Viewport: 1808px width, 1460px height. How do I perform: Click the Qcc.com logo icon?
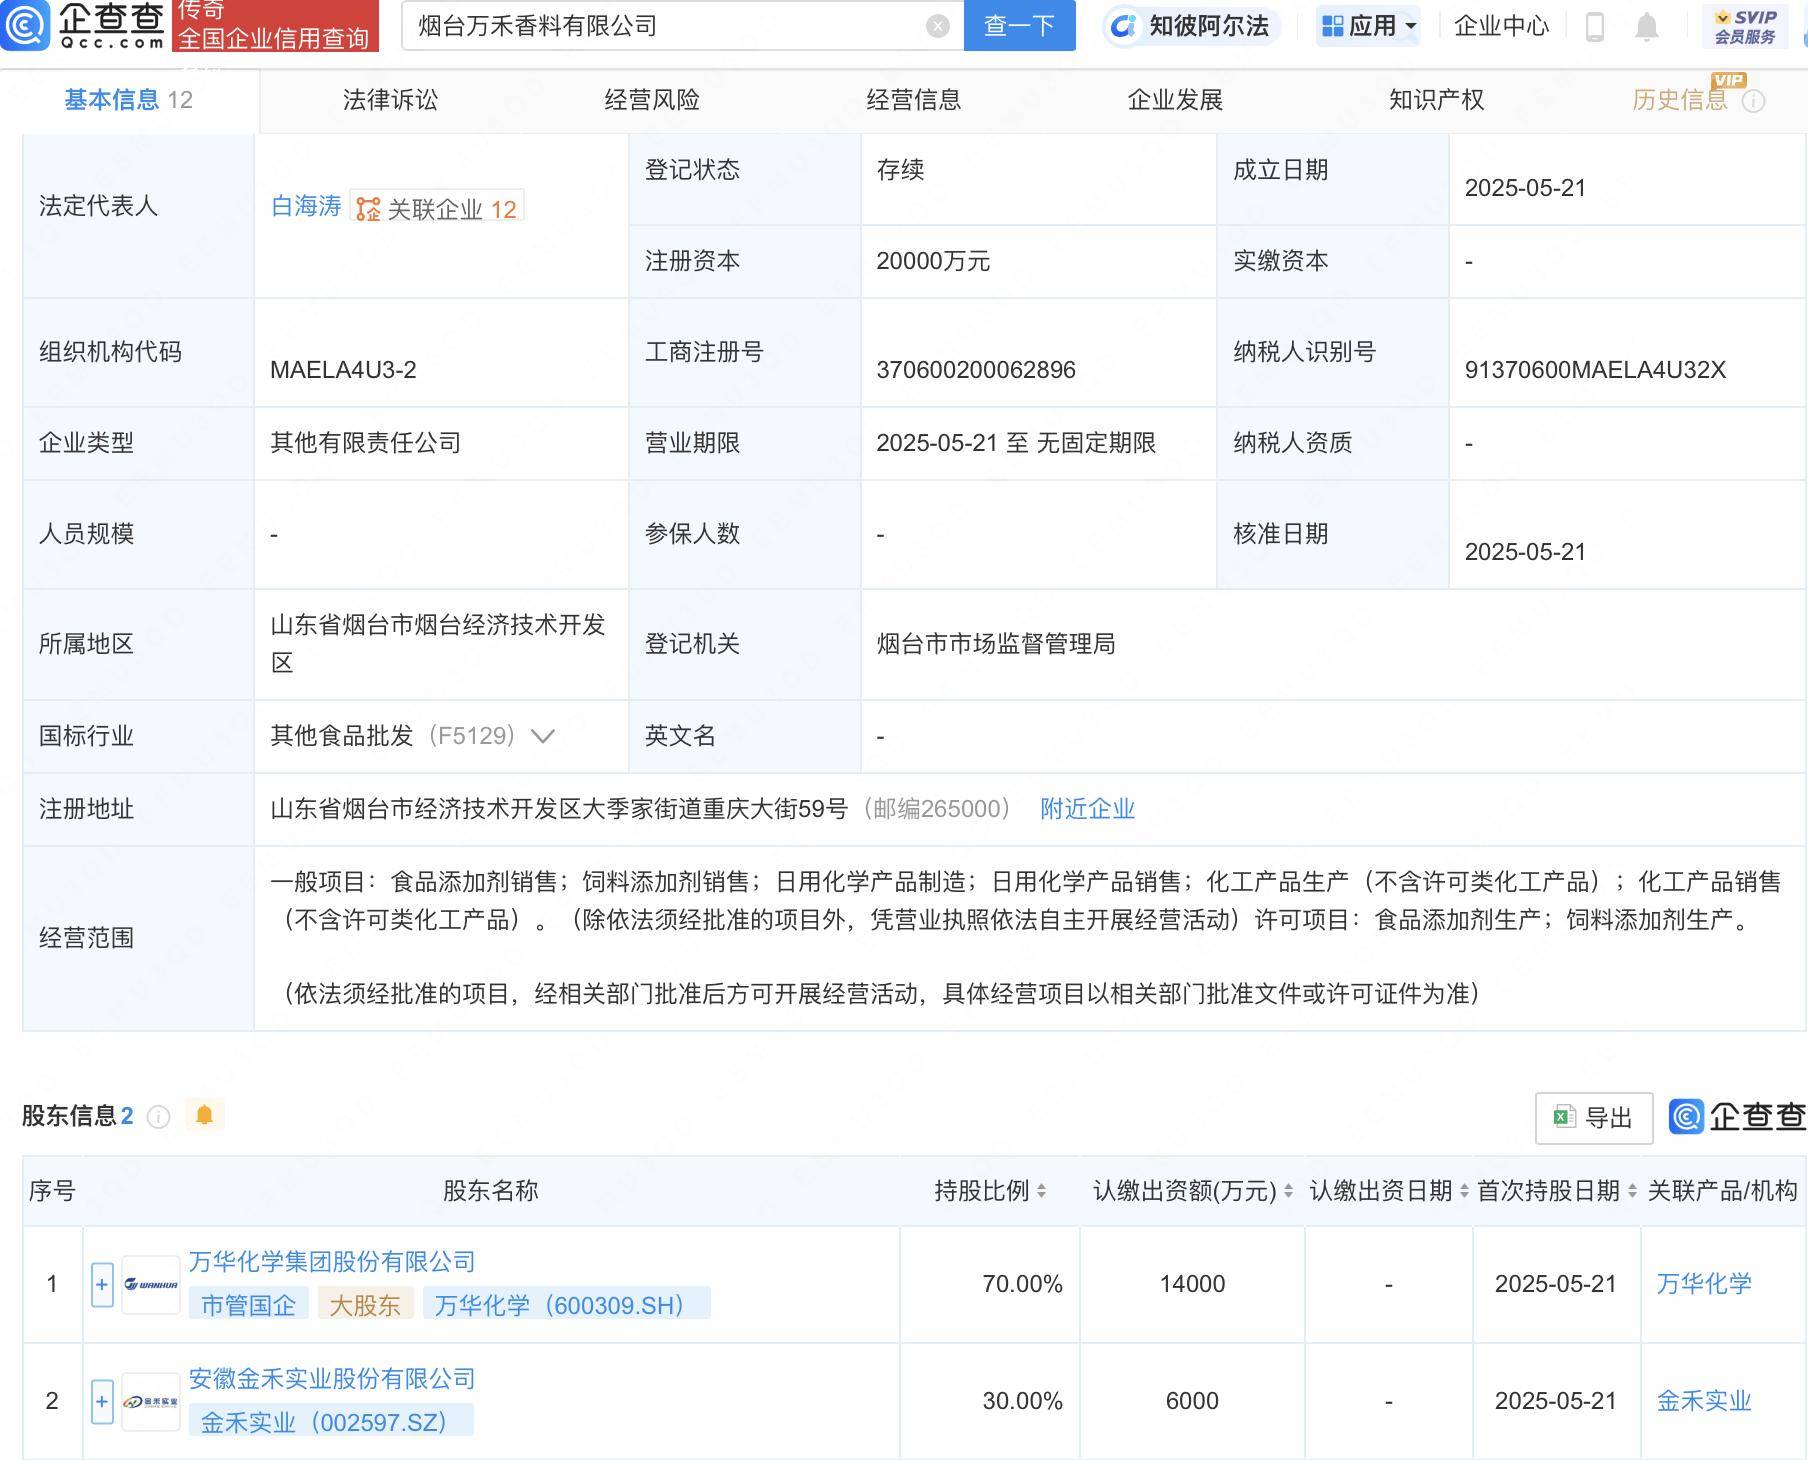point(24,25)
